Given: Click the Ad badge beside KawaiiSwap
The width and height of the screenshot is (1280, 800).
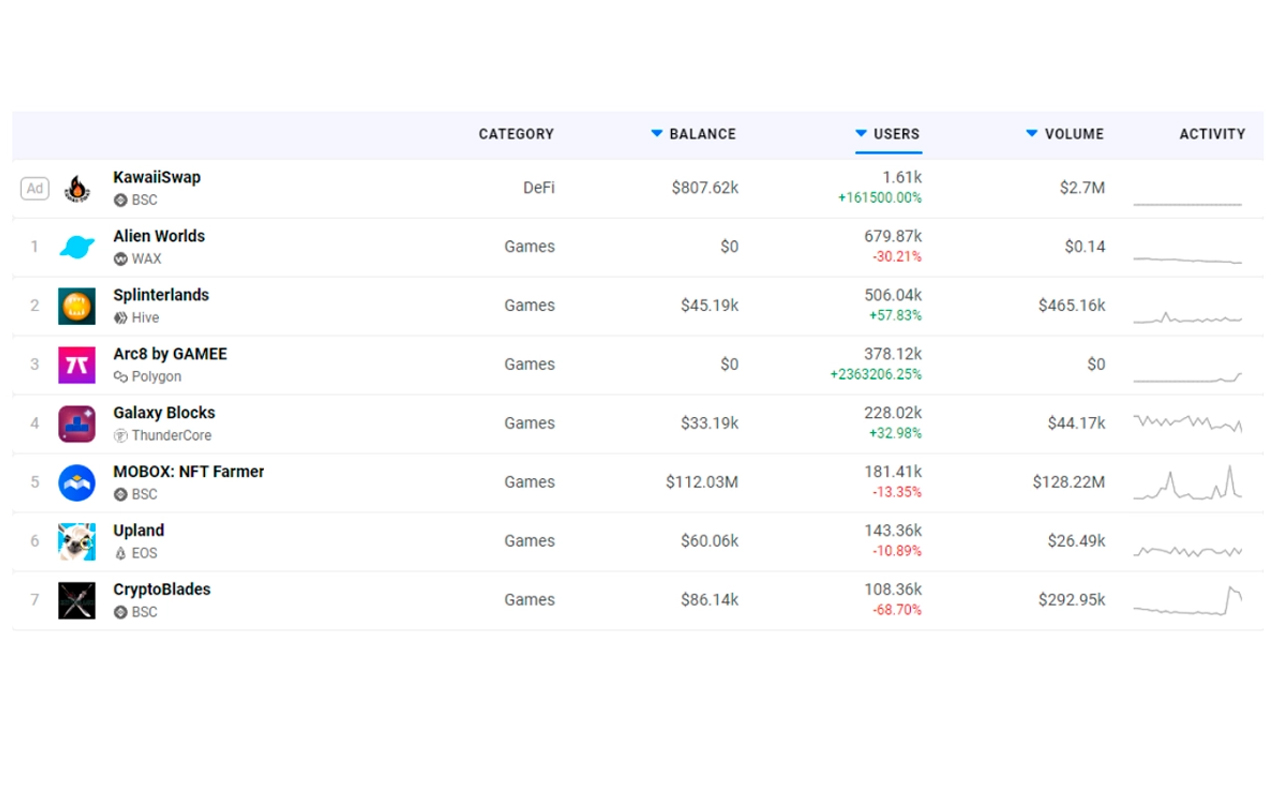Looking at the screenshot, I should [35, 188].
